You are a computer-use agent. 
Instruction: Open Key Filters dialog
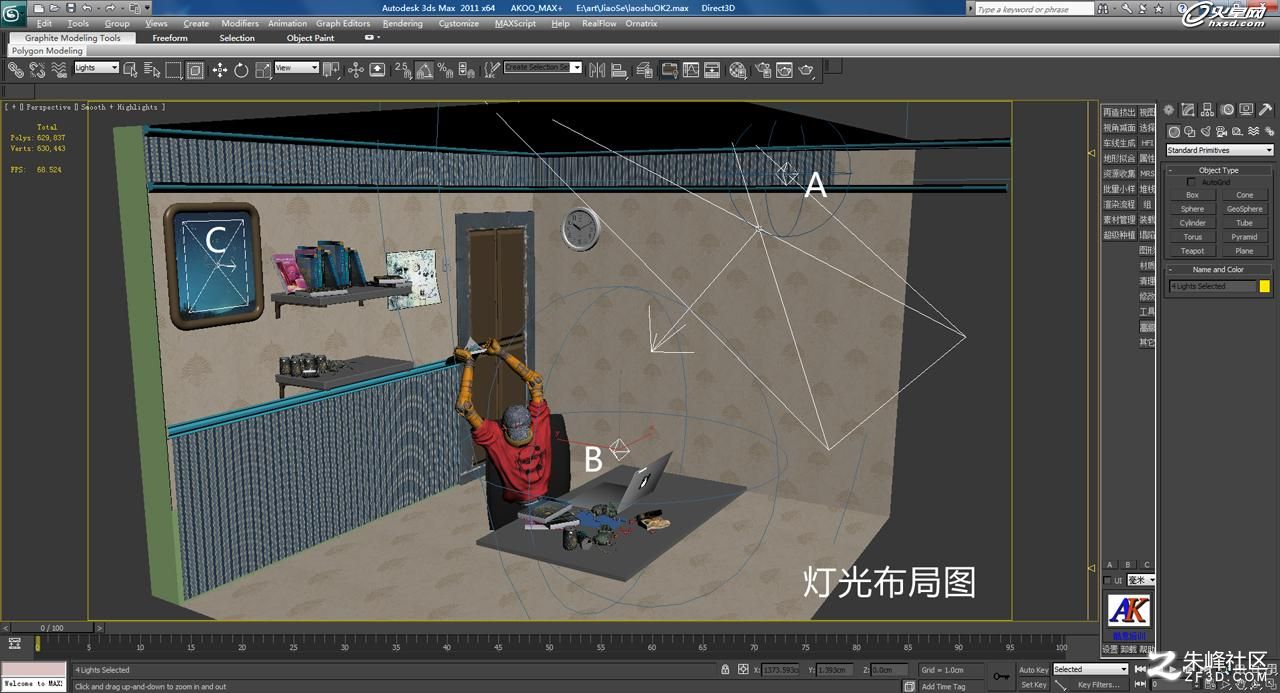[x=1098, y=685]
